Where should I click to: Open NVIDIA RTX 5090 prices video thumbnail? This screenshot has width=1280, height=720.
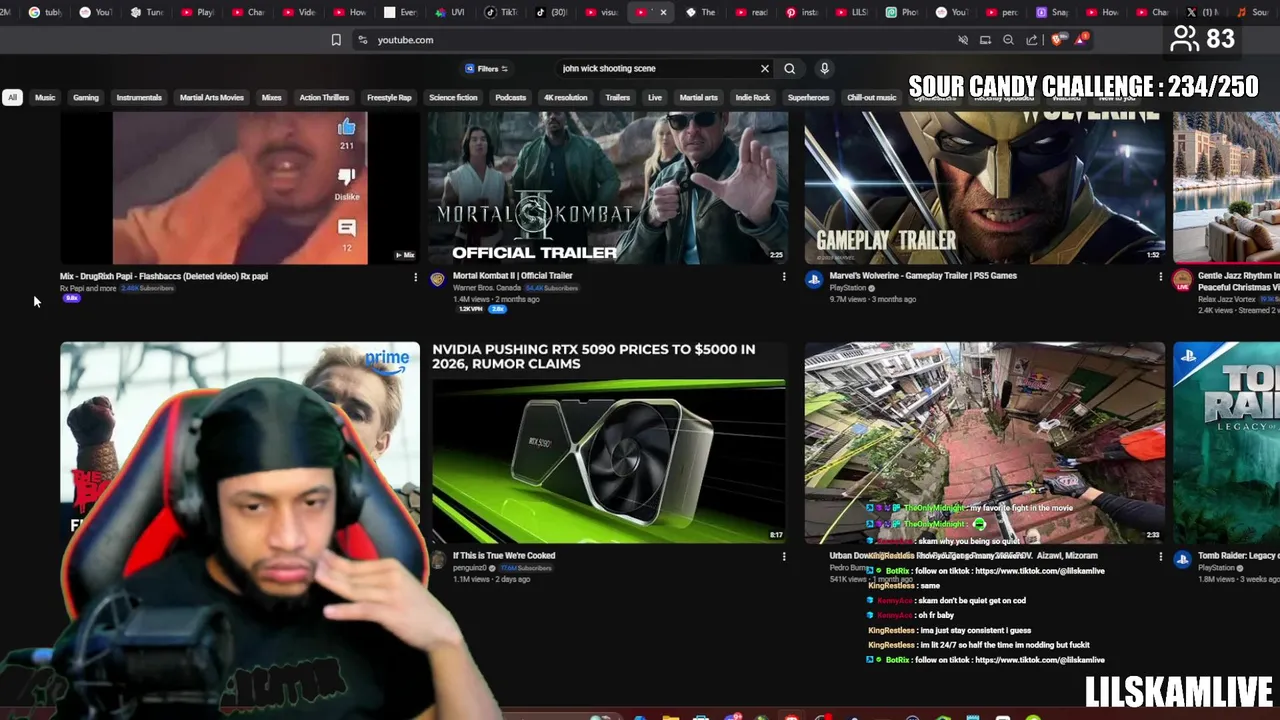[608, 442]
